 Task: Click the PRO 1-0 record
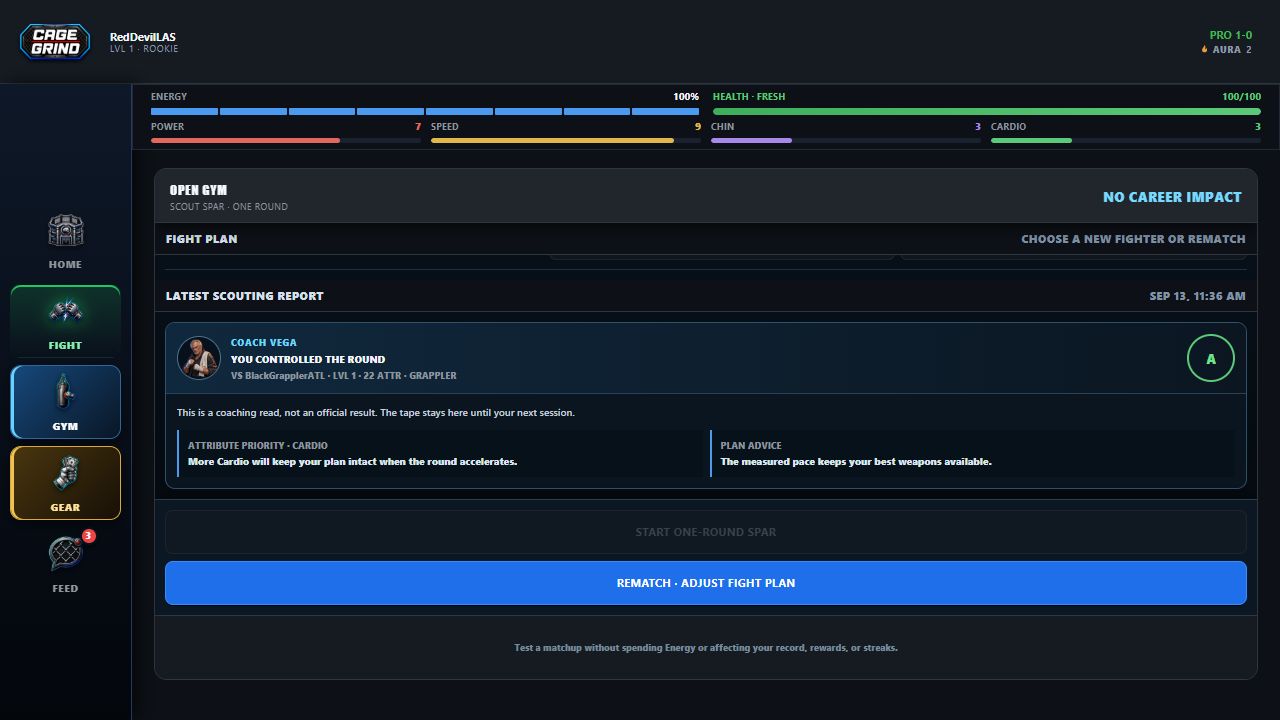[1231, 35]
